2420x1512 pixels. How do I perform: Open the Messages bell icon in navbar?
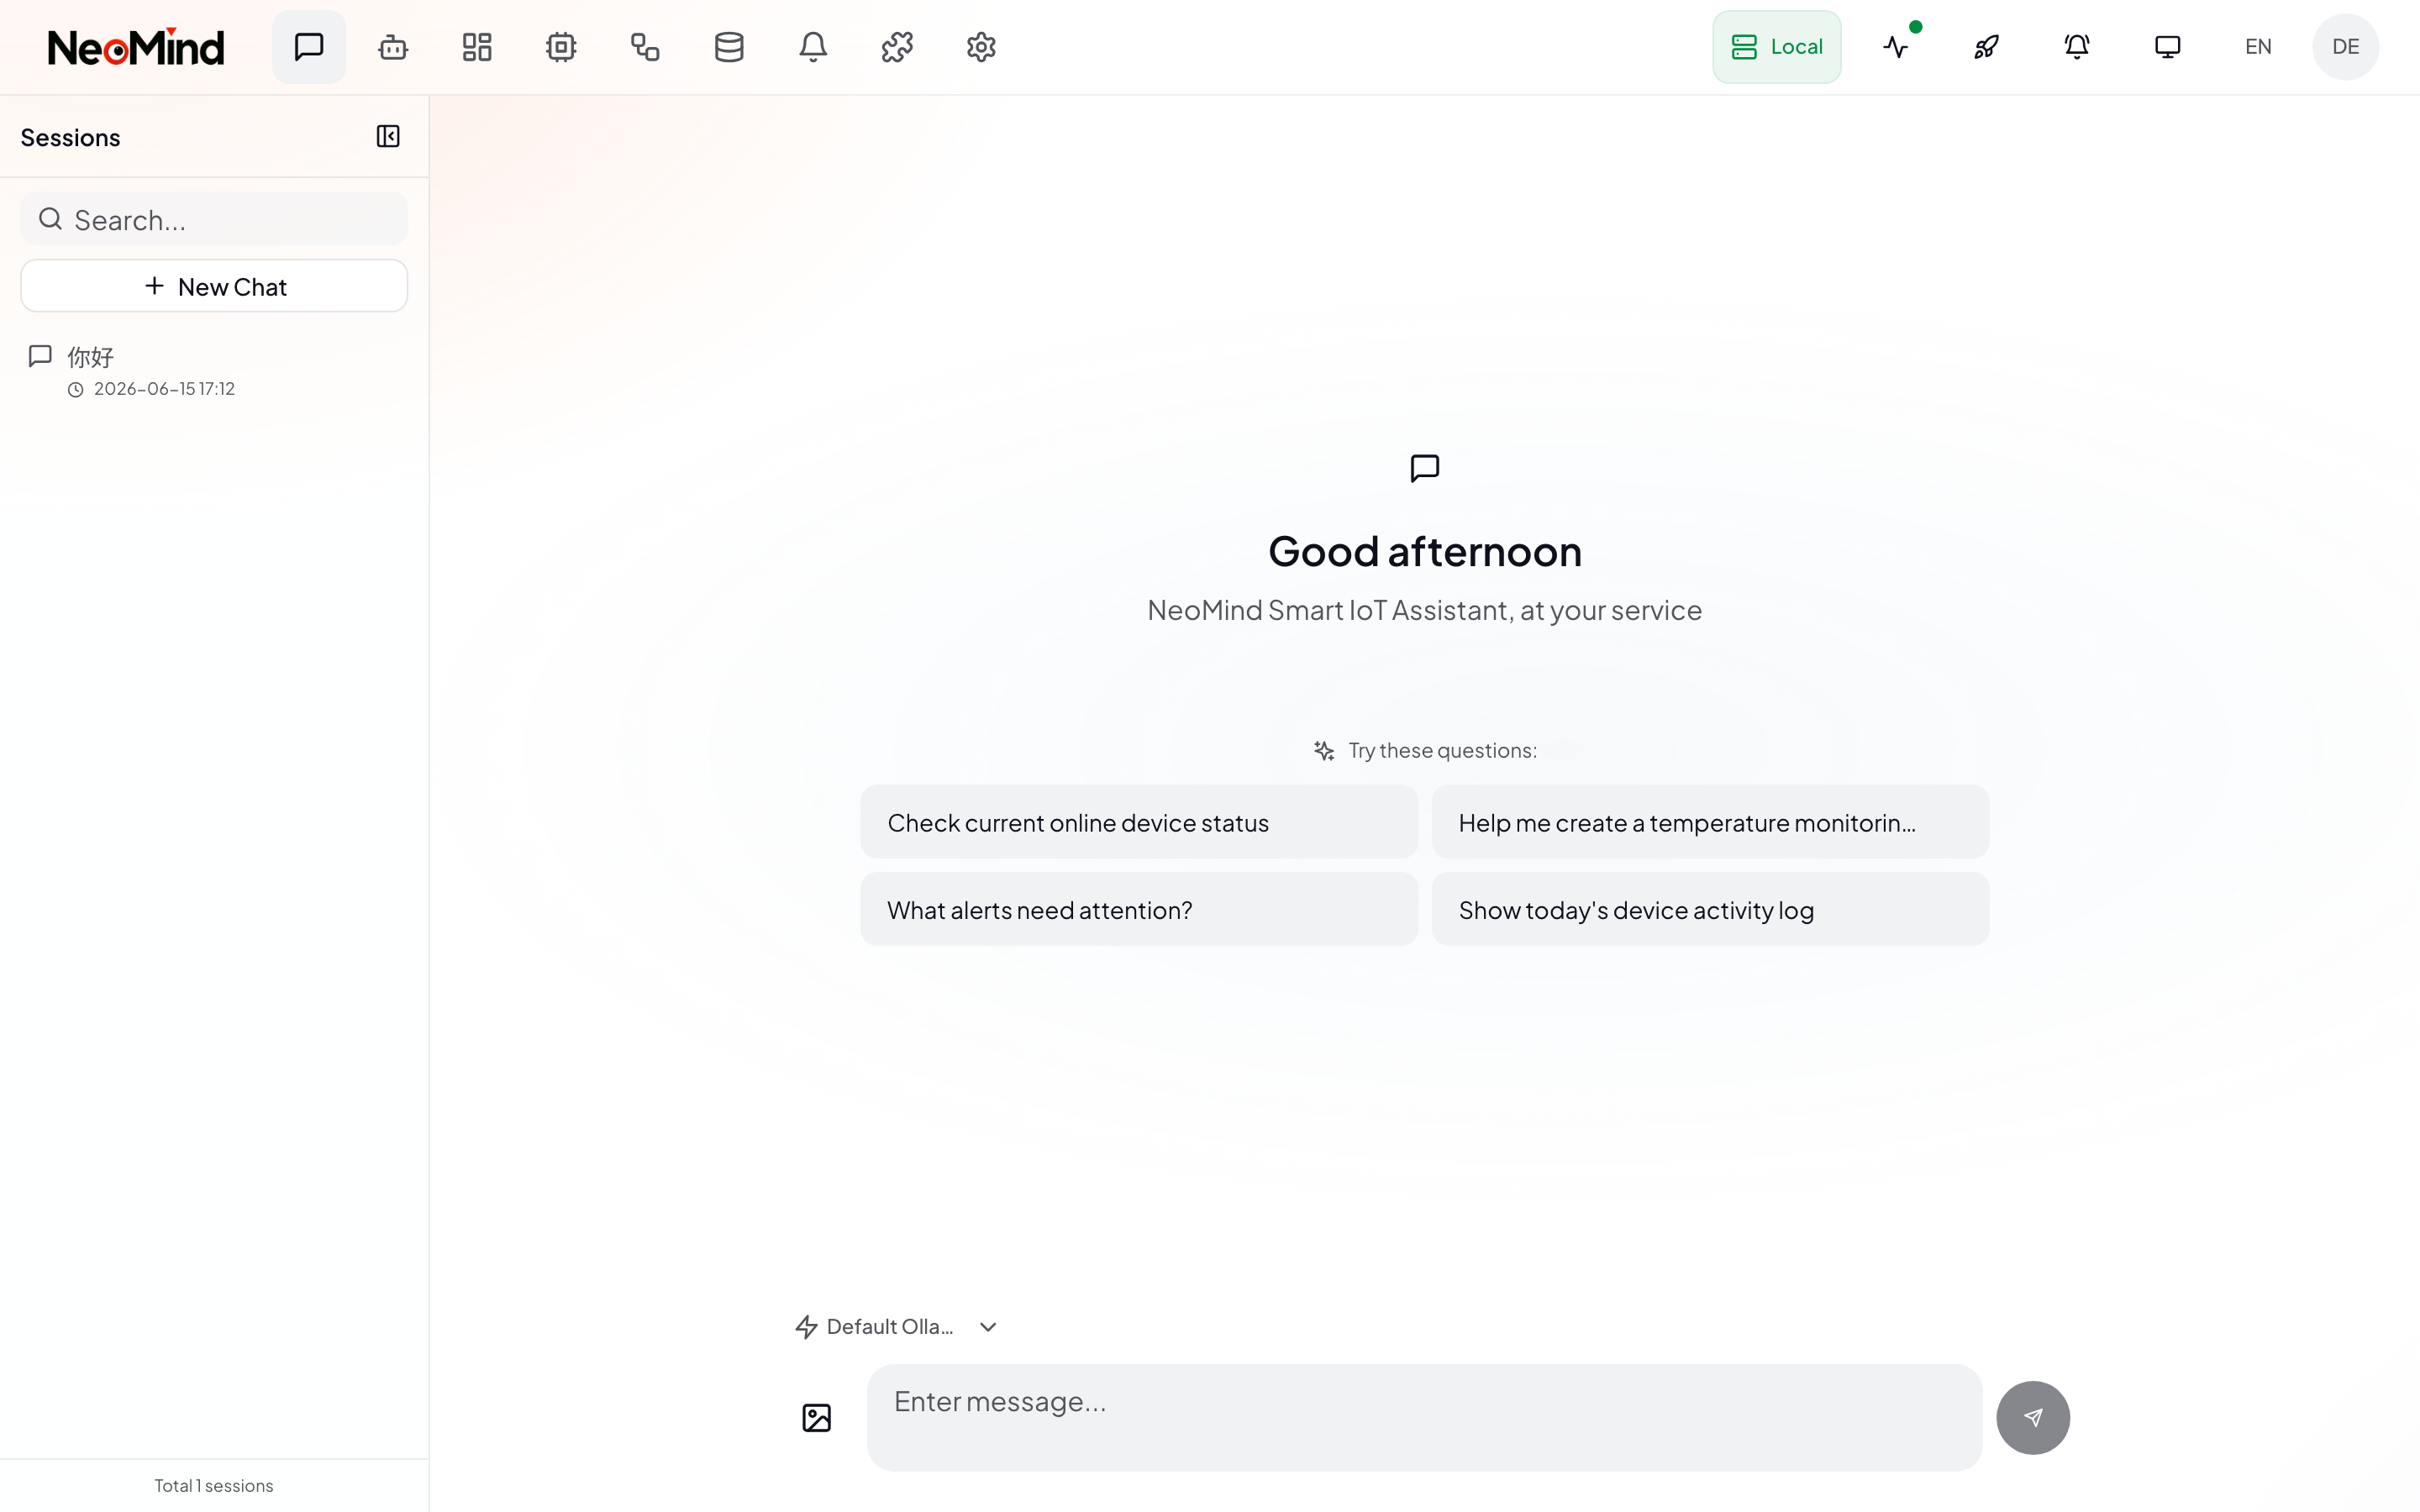coord(813,47)
